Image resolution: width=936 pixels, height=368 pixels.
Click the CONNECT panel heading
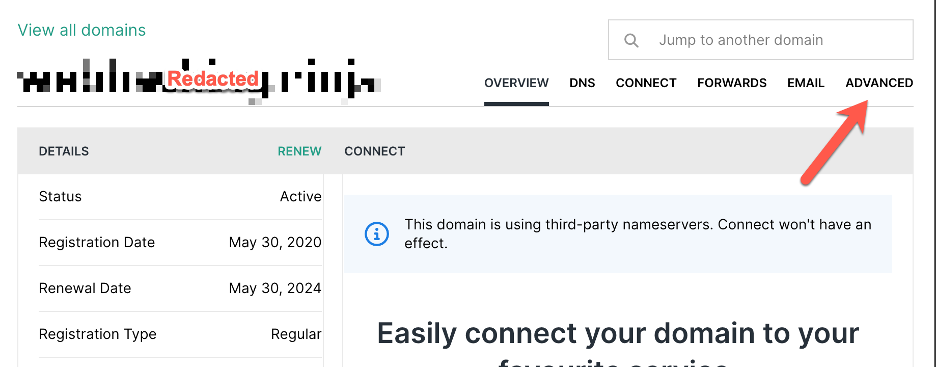pos(375,151)
